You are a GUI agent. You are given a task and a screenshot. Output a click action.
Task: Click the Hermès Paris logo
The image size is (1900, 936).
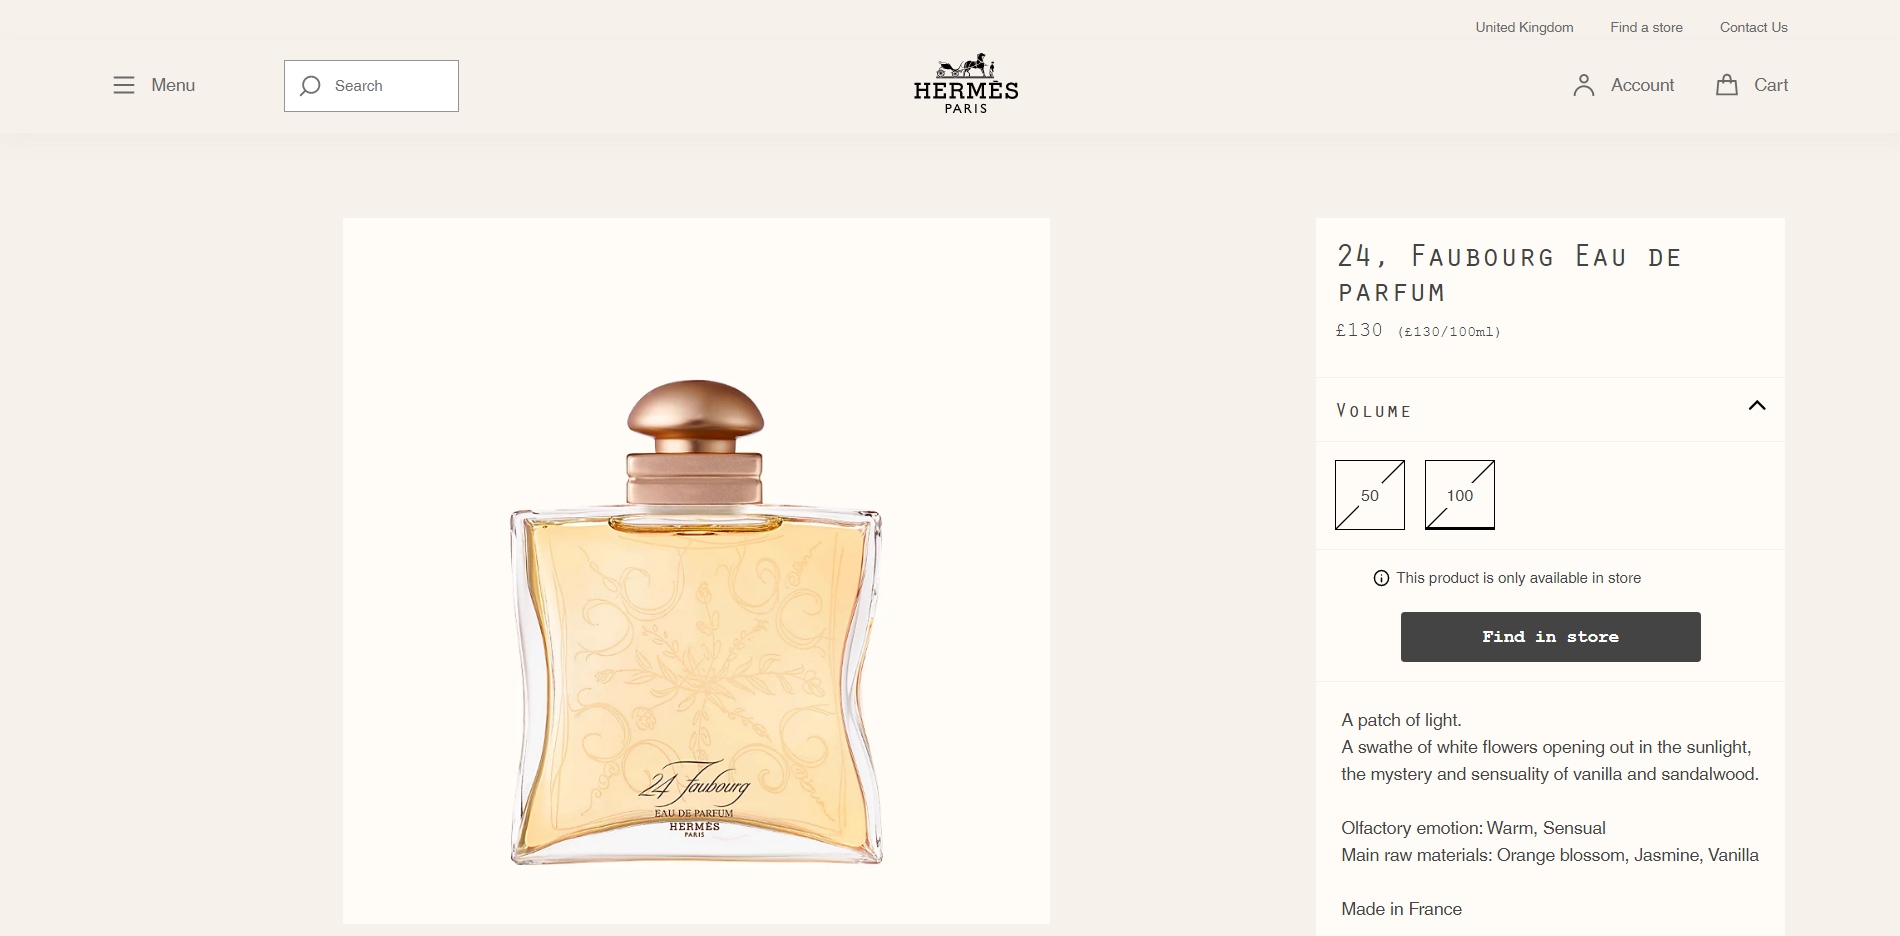click(966, 83)
